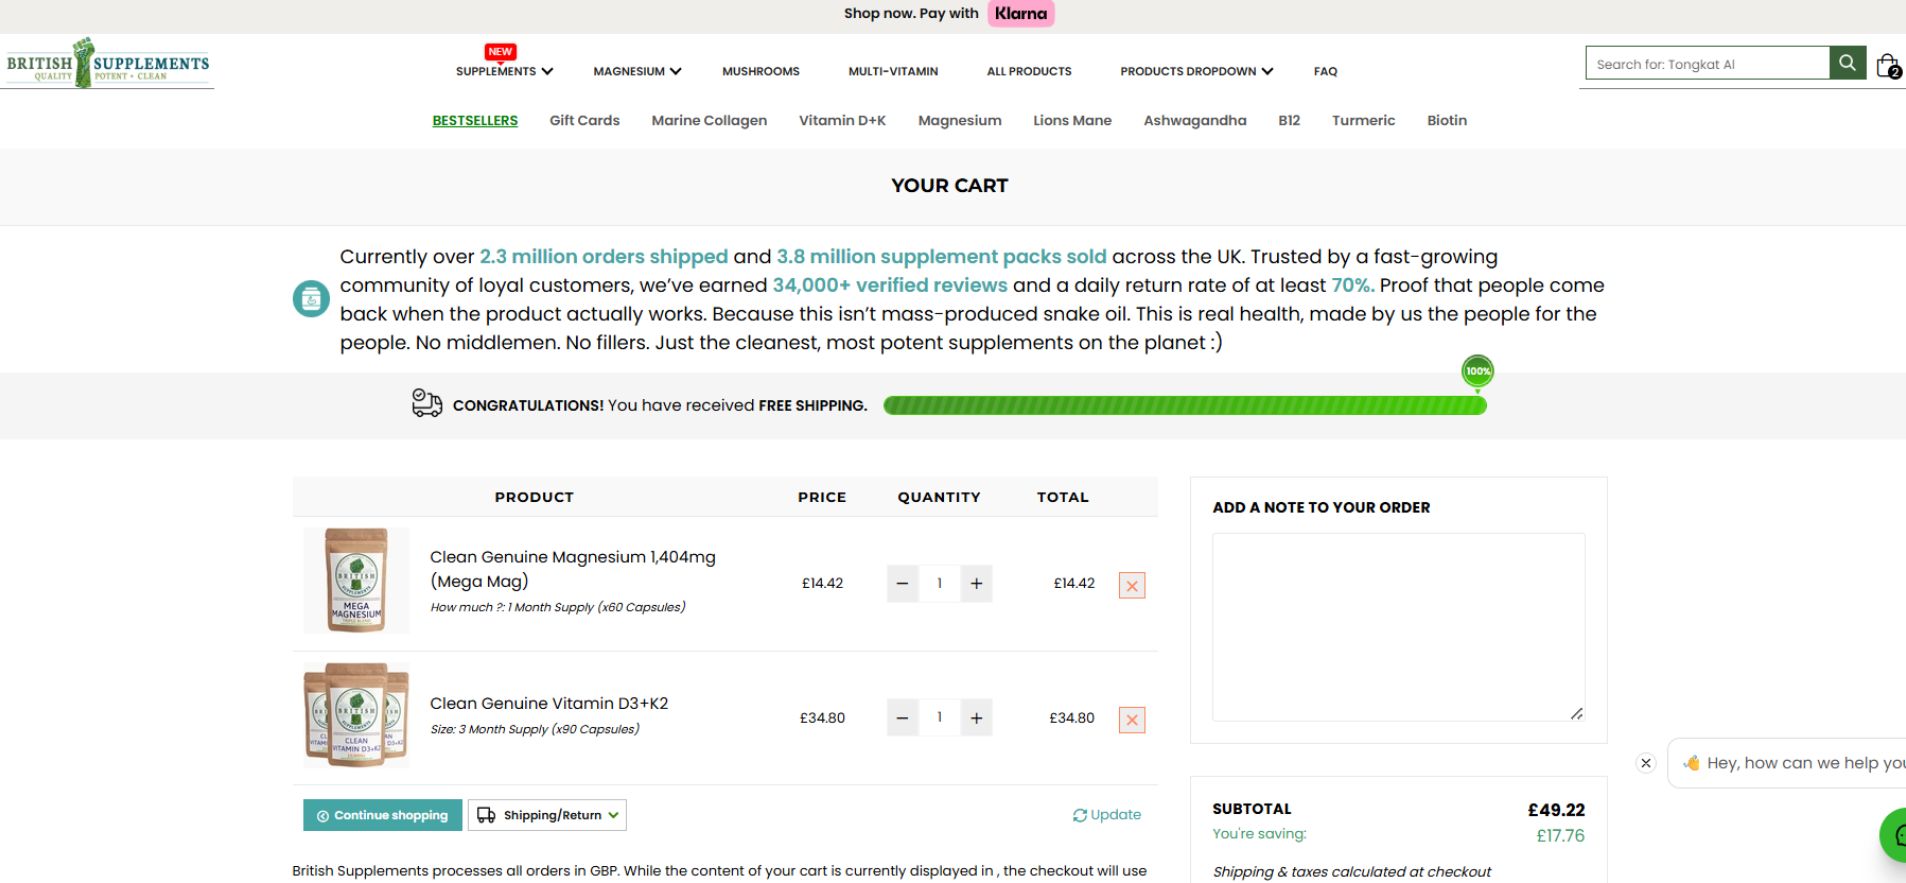The image size is (1906, 883).
Task: Click the Update refresh link
Action: 1107,815
